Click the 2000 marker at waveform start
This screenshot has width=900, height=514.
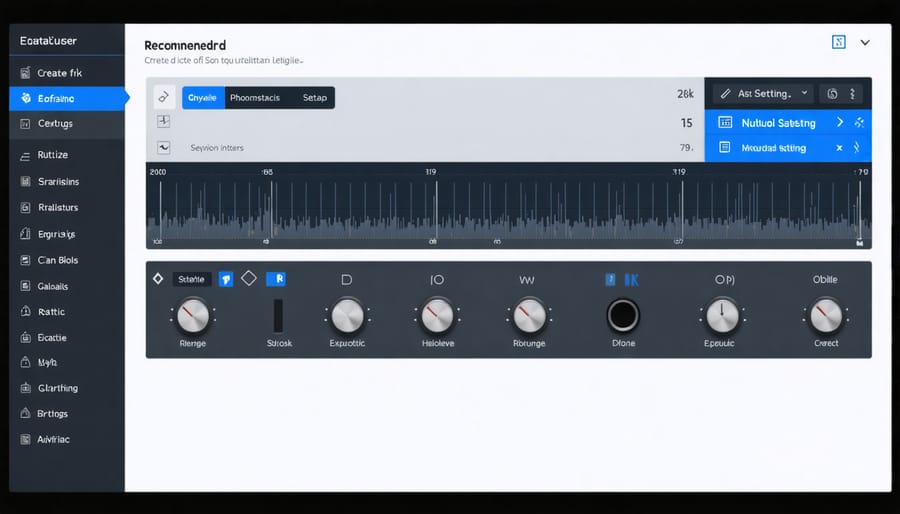157,172
